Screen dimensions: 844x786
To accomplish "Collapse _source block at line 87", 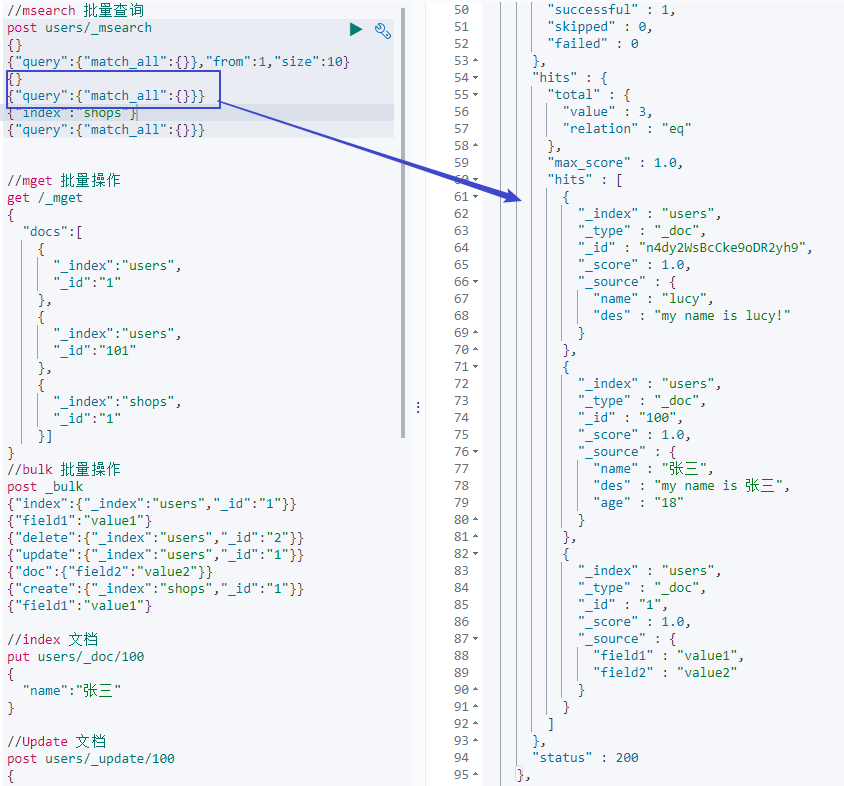I will click(475, 638).
